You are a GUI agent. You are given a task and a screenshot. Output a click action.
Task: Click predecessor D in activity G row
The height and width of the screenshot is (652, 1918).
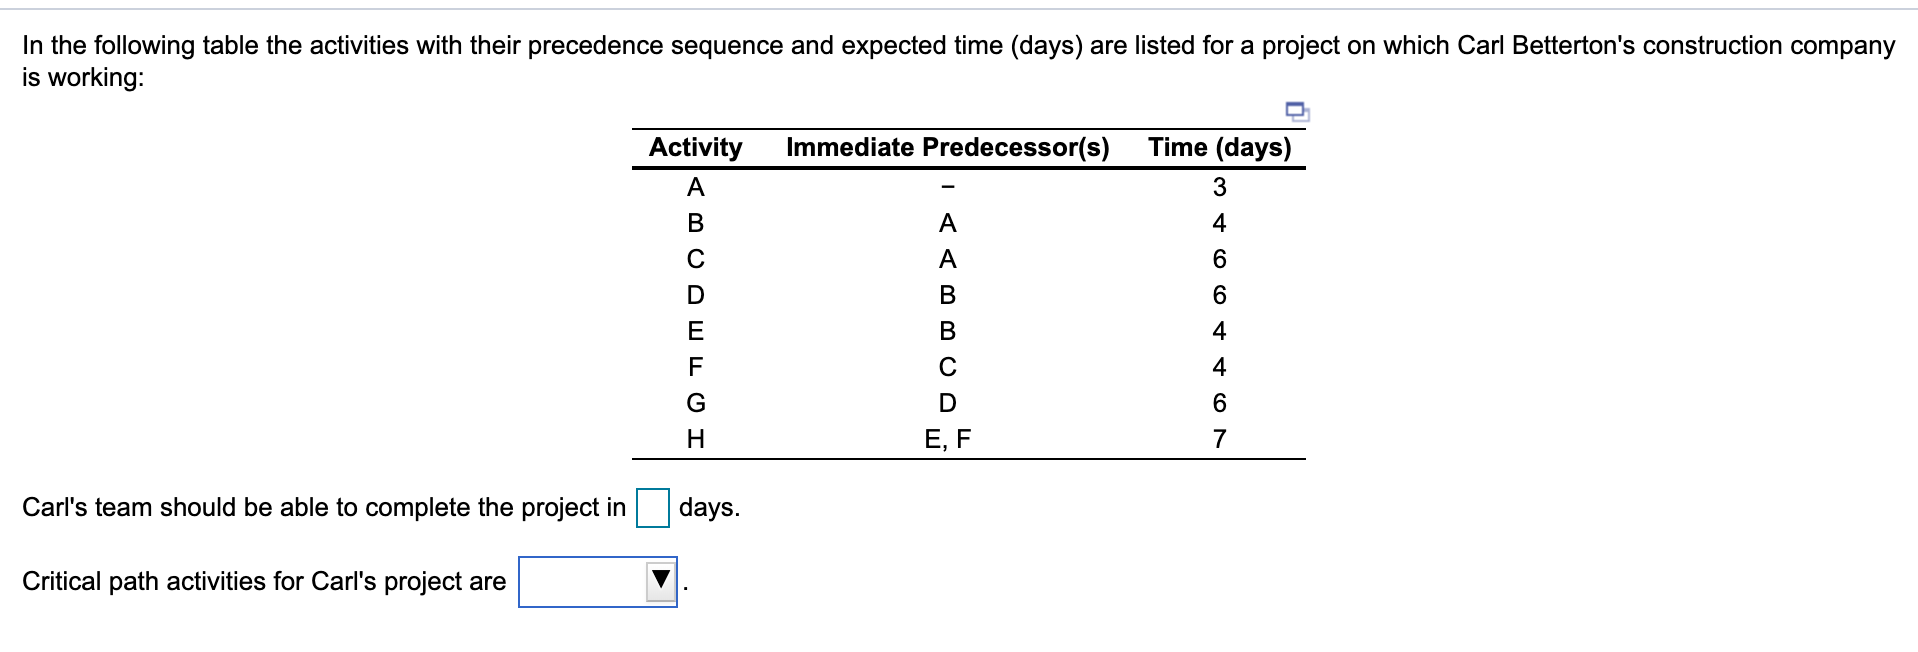(x=947, y=403)
